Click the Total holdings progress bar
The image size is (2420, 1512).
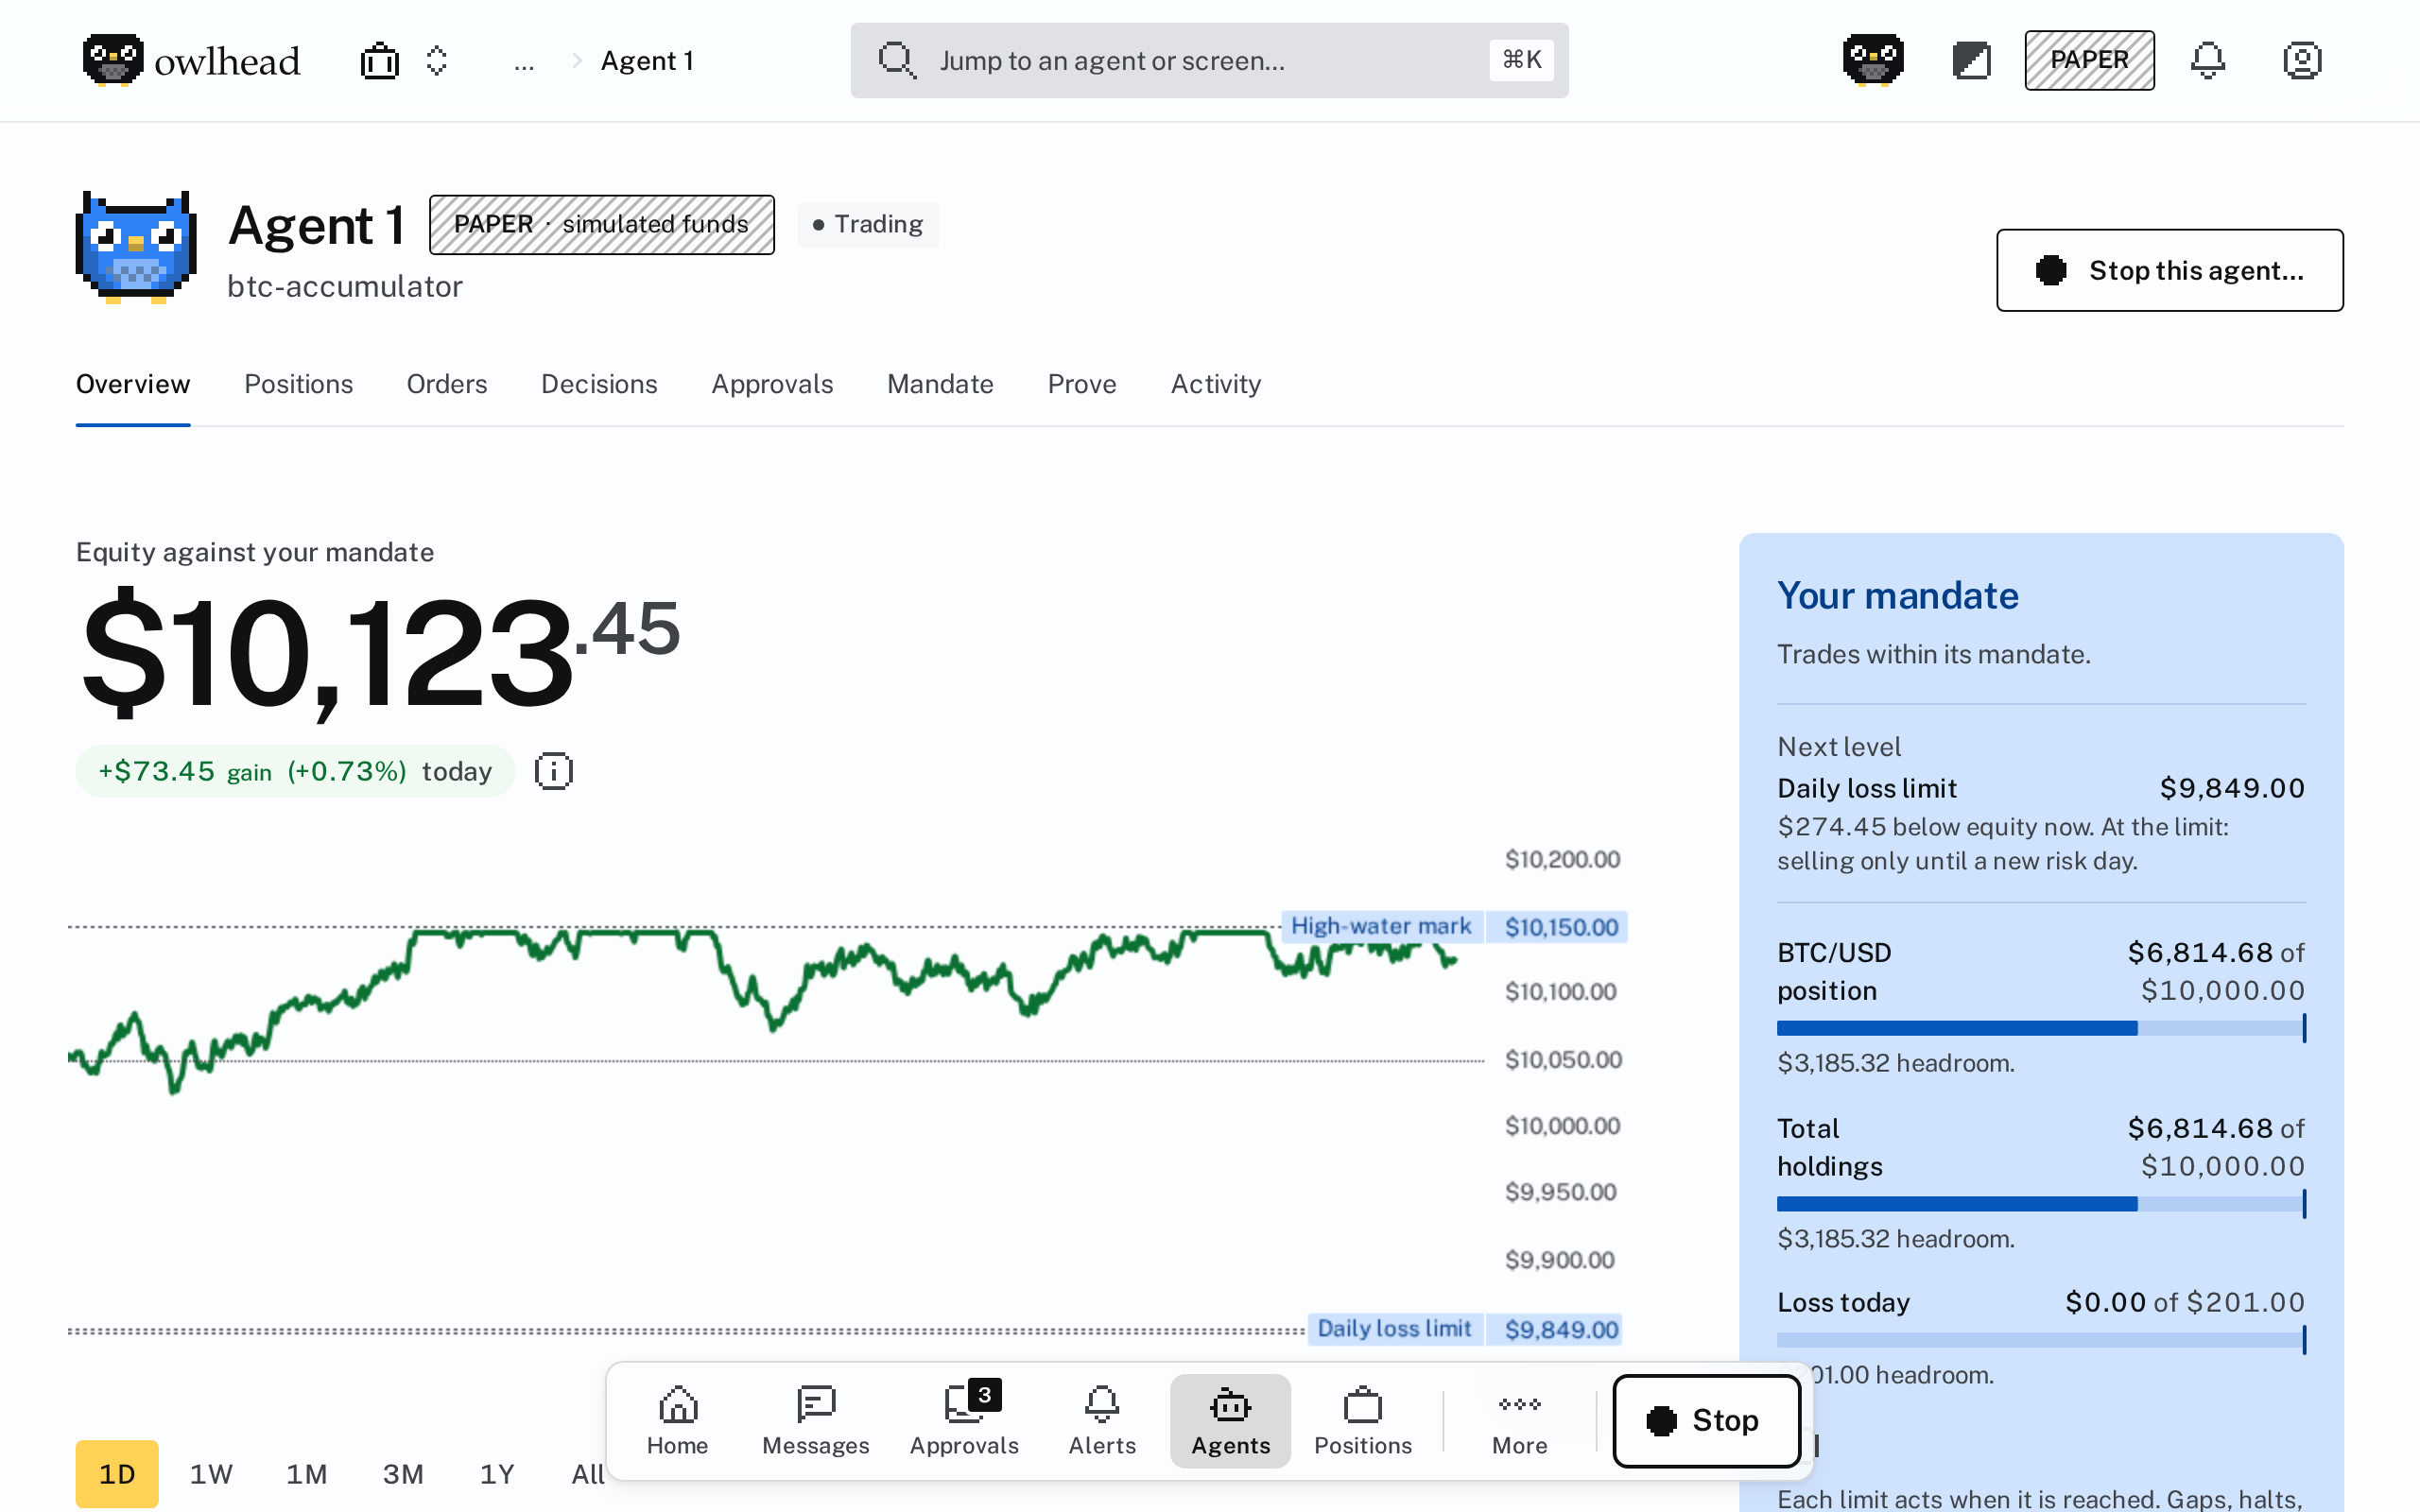(x=2041, y=1204)
